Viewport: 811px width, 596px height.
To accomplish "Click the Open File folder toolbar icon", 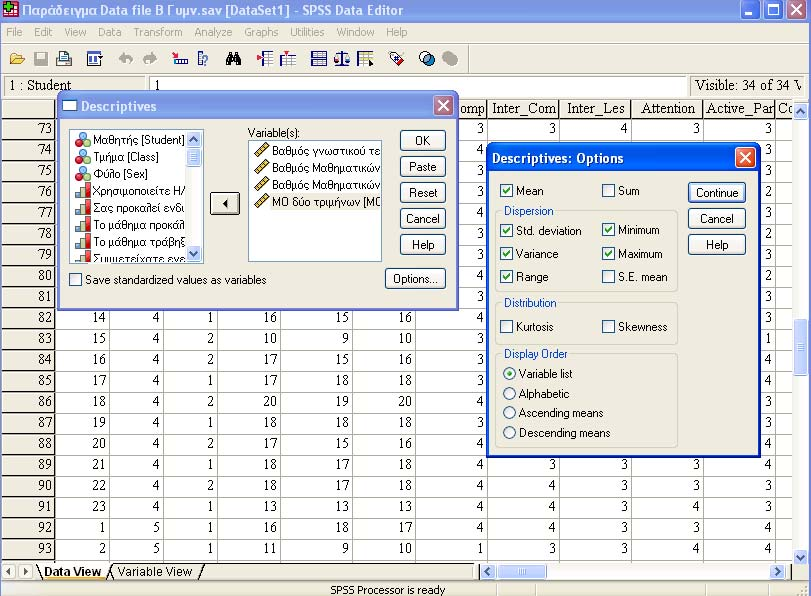I will point(17,59).
